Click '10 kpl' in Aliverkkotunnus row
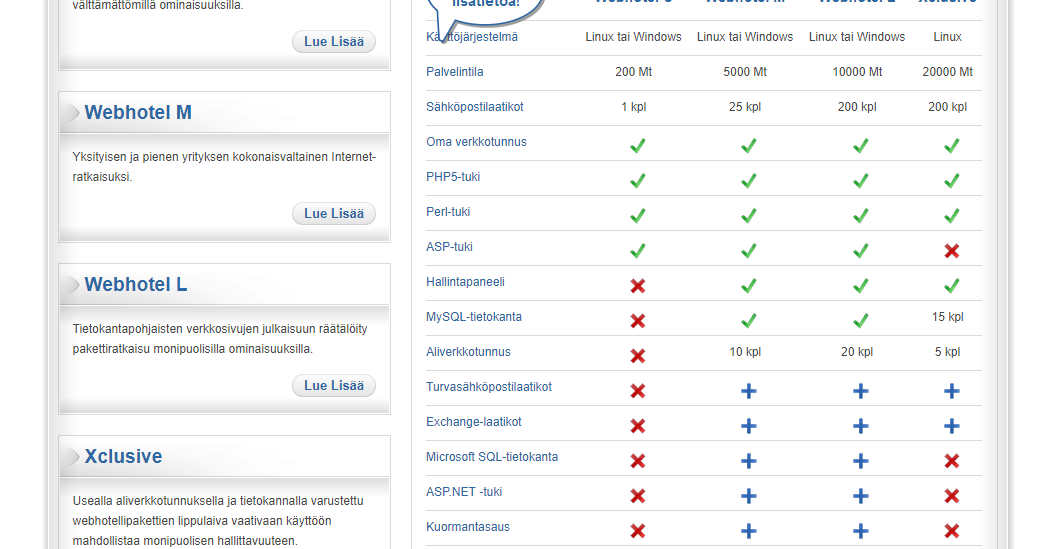This screenshot has width=1057, height=549. click(x=745, y=352)
